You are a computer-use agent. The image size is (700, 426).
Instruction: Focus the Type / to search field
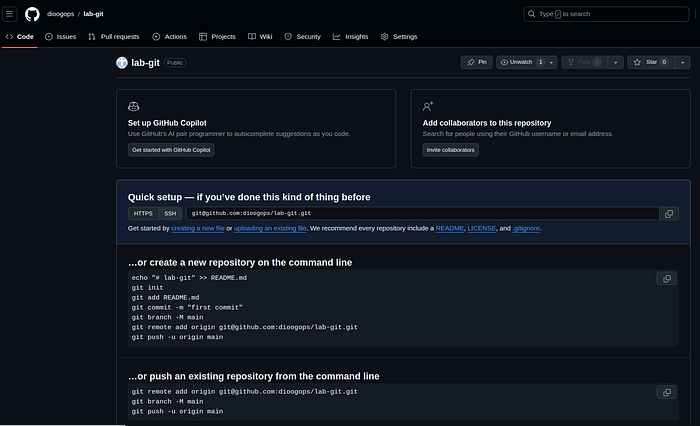tap(606, 14)
